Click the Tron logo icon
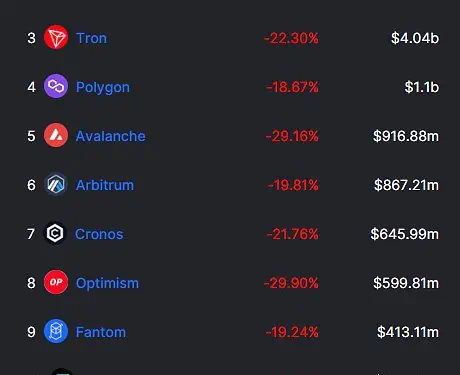460x375 pixels. 56,37
